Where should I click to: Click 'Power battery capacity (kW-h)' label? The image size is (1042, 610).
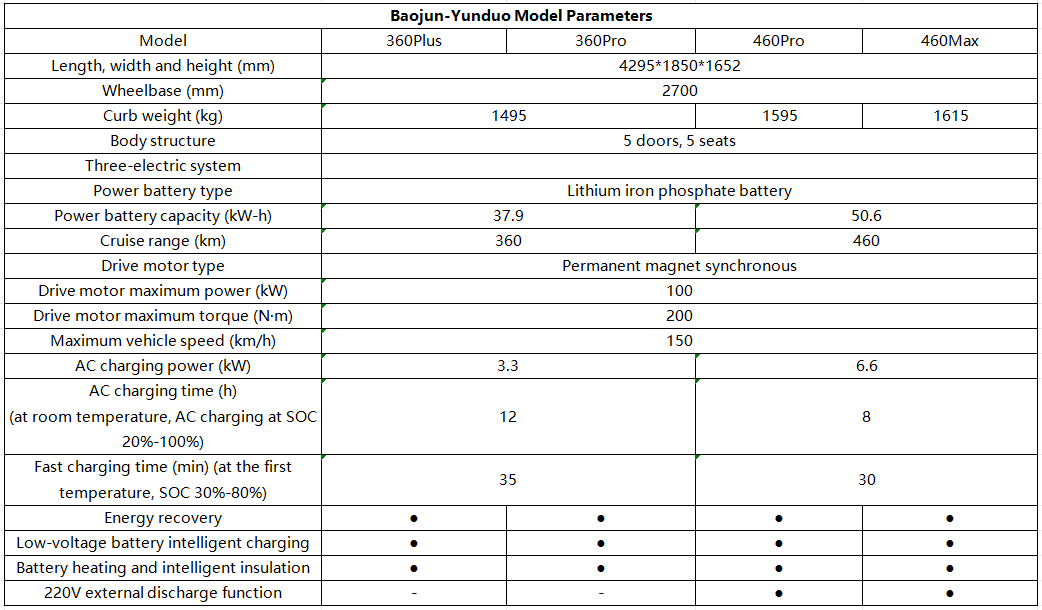tap(163, 216)
